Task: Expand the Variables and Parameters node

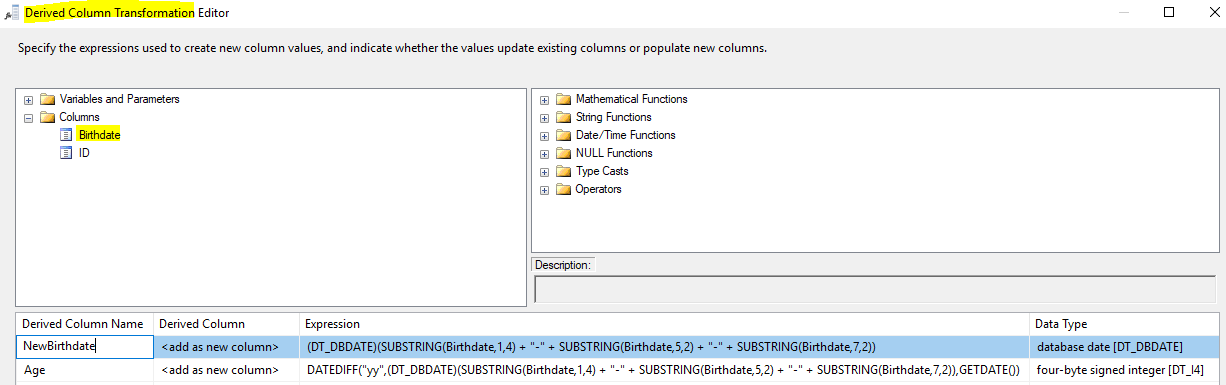Action: coord(28,100)
